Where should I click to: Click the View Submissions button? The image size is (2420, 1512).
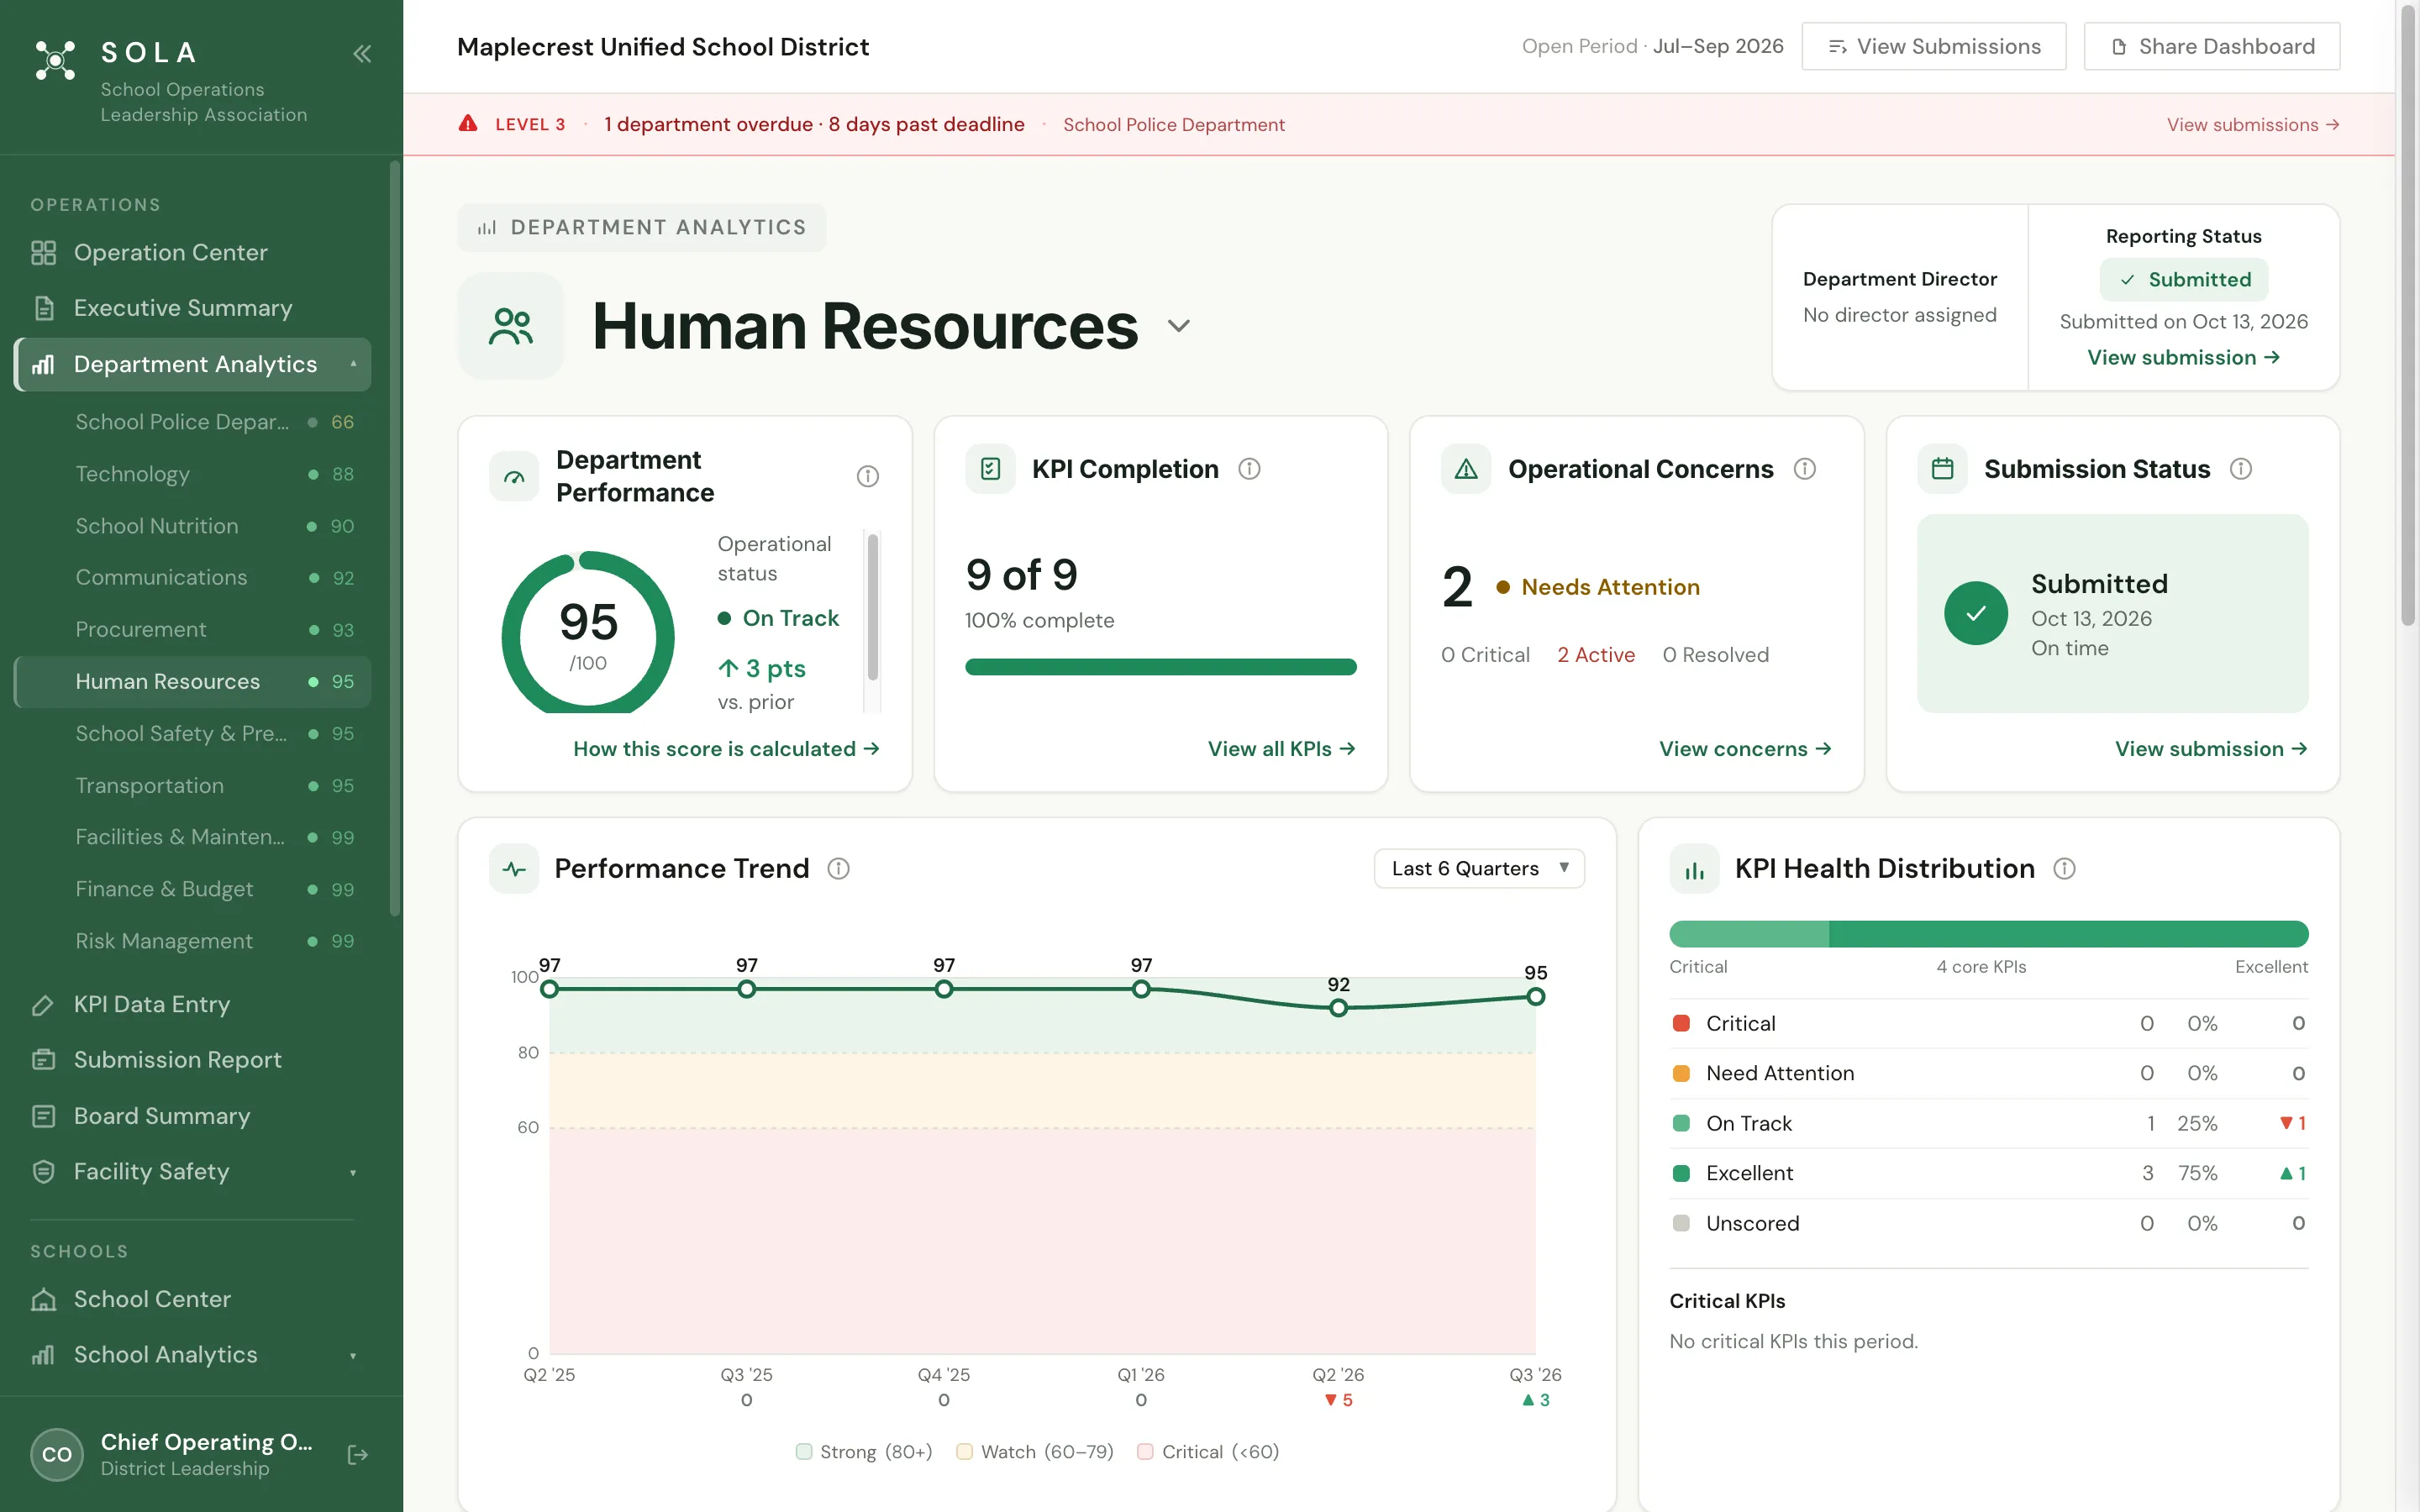[x=1933, y=46]
